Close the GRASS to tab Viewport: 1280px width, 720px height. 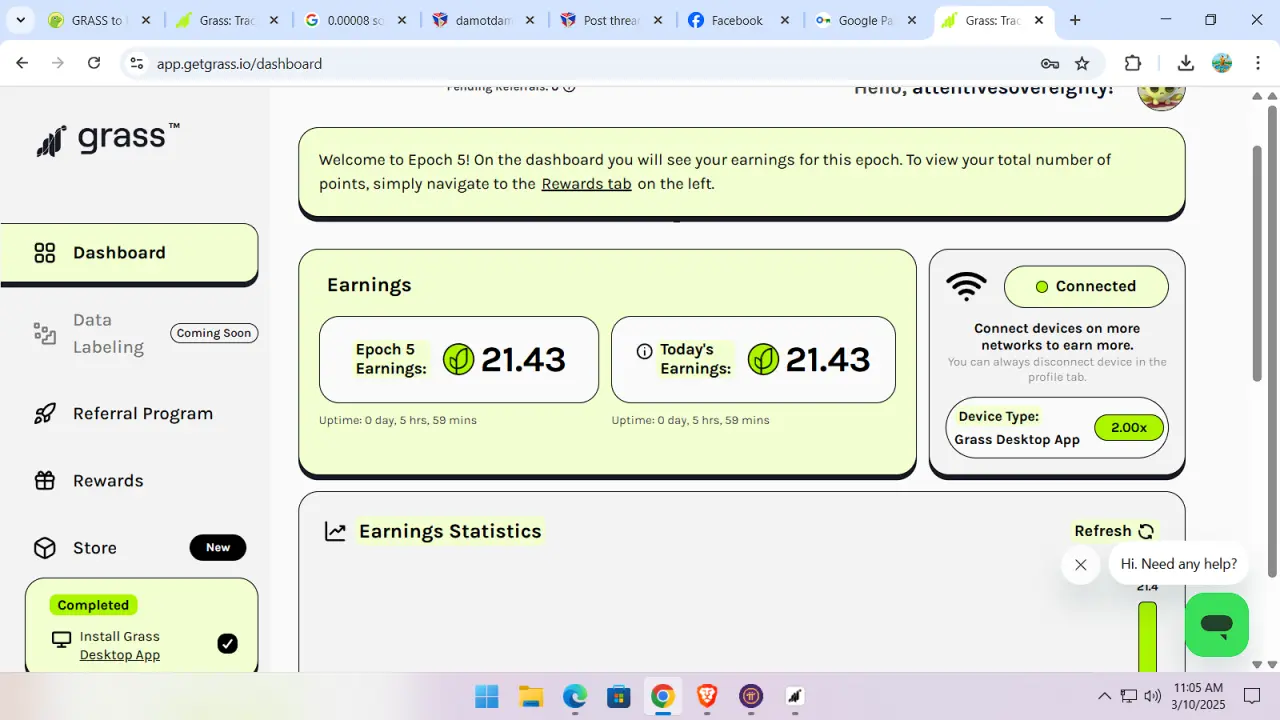(x=146, y=20)
